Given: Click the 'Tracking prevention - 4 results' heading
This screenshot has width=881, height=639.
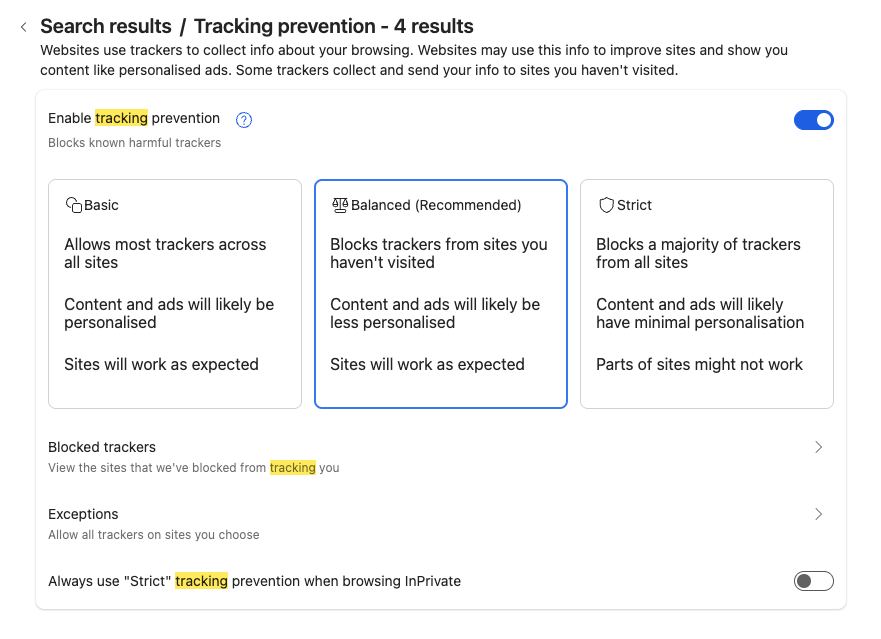Looking at the screenshot, I should click(333, 27).
